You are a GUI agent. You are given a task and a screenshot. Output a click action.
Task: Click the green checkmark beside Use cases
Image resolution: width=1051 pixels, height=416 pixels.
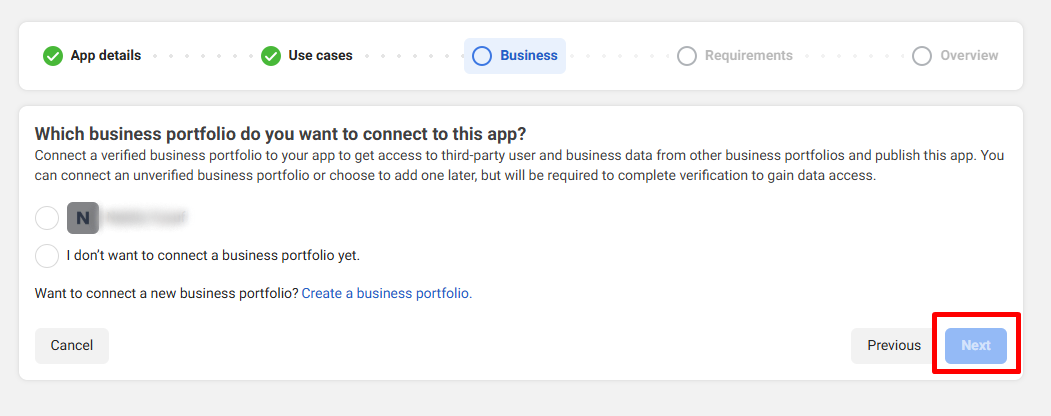tap(271, 56)
